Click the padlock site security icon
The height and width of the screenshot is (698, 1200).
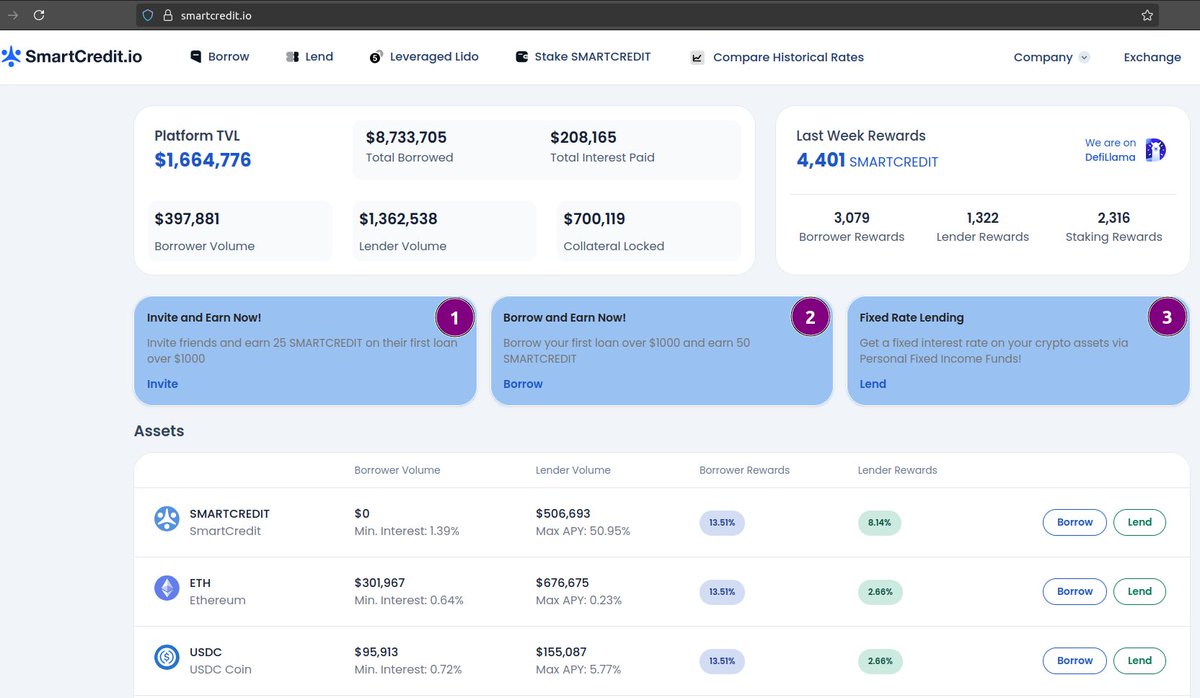168,15
